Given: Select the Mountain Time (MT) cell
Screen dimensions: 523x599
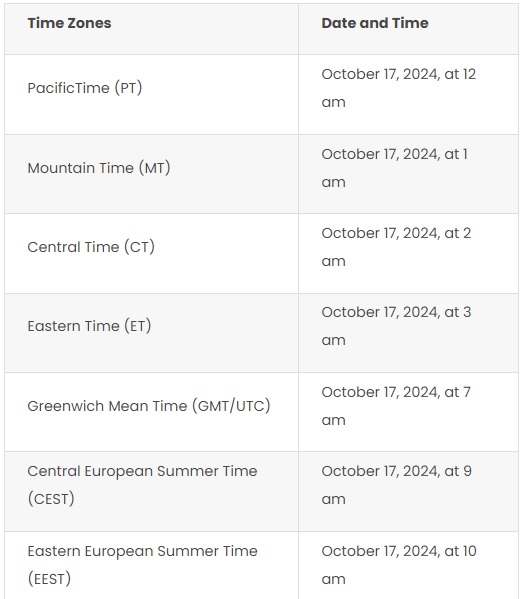Looking at the screenshot, I should pos(152,174).
